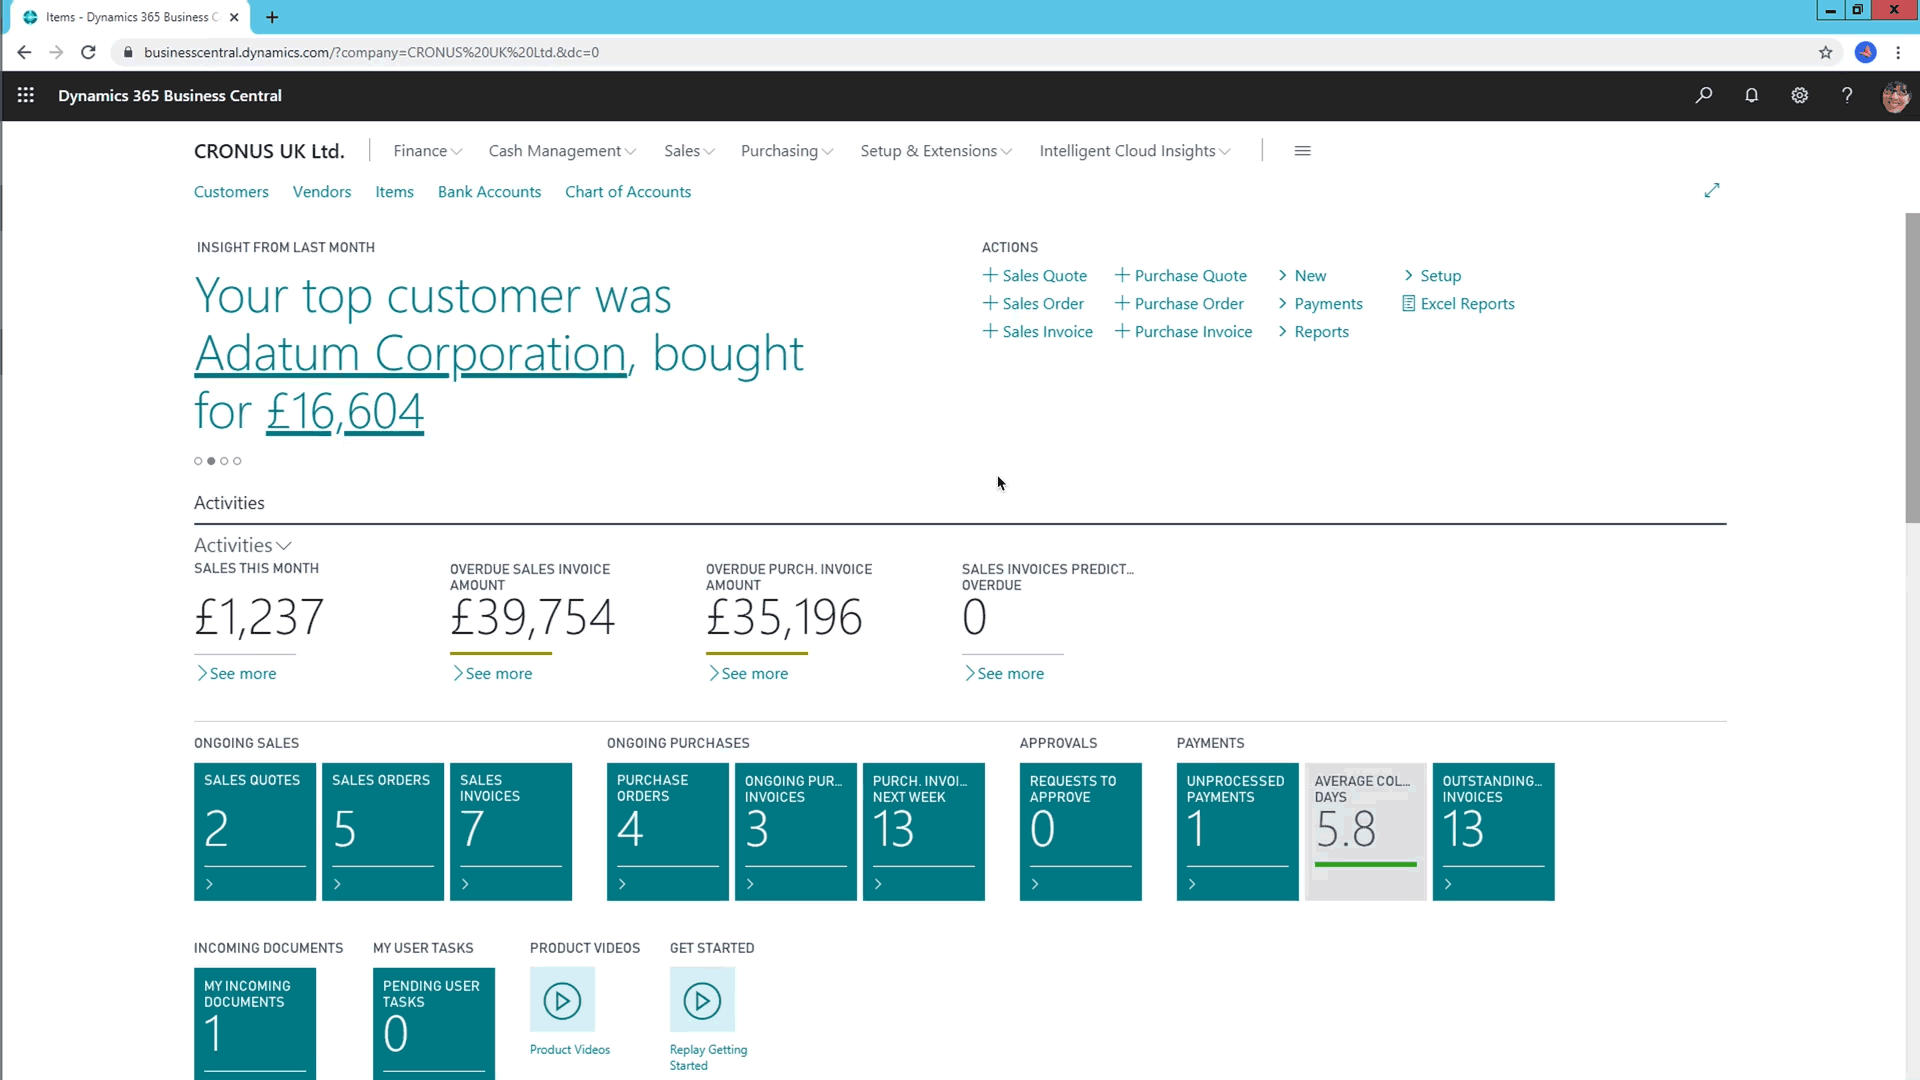Expand the Activities chevron dropdown
The height and width of the screenshot is (1080, 1920).
283,546
